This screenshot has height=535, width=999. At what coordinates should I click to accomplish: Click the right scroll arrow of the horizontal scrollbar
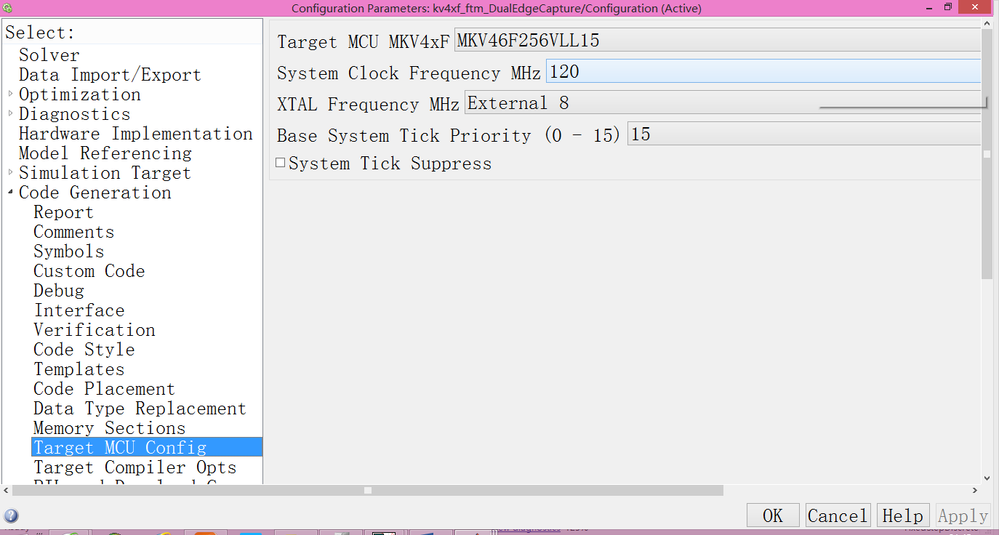pyautogui.click(x=975, y=490)
